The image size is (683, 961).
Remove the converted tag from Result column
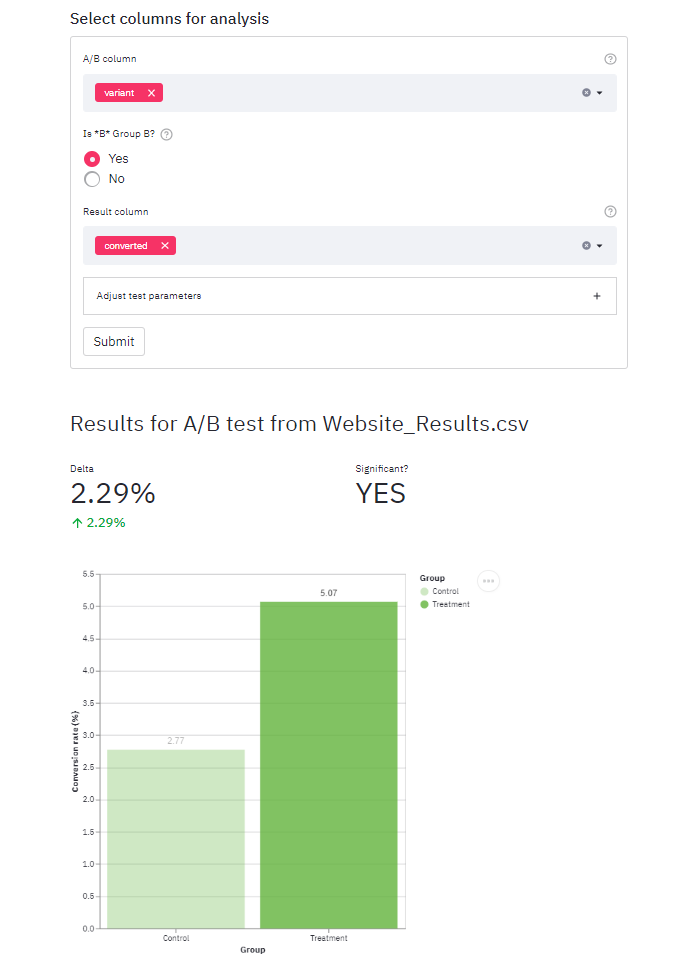165,246
